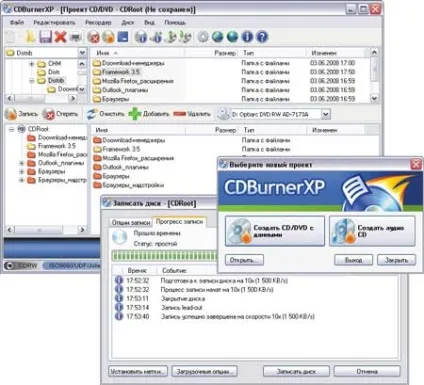Sort the top file list by Имя column

click(137, 53)
